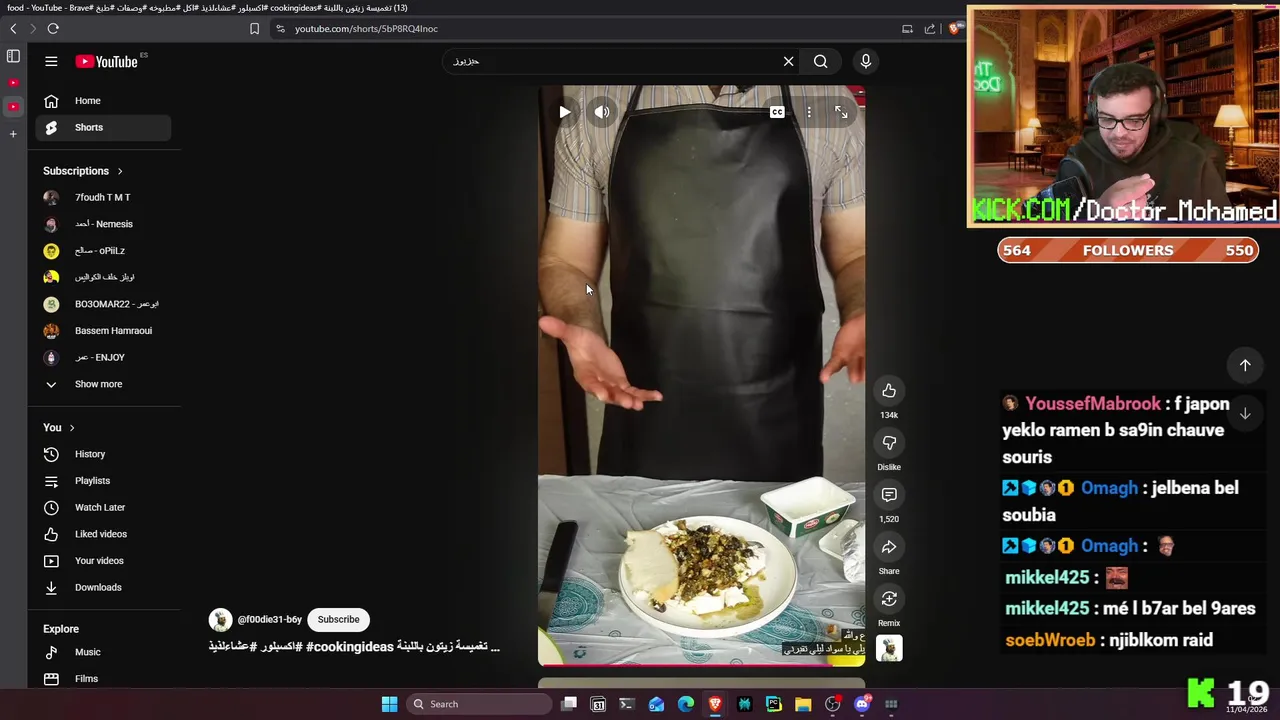The height and width of the screenshot is (720, 1280).
Task: Open File Explorer from the taskbar
Action: (x=803, y=704)
